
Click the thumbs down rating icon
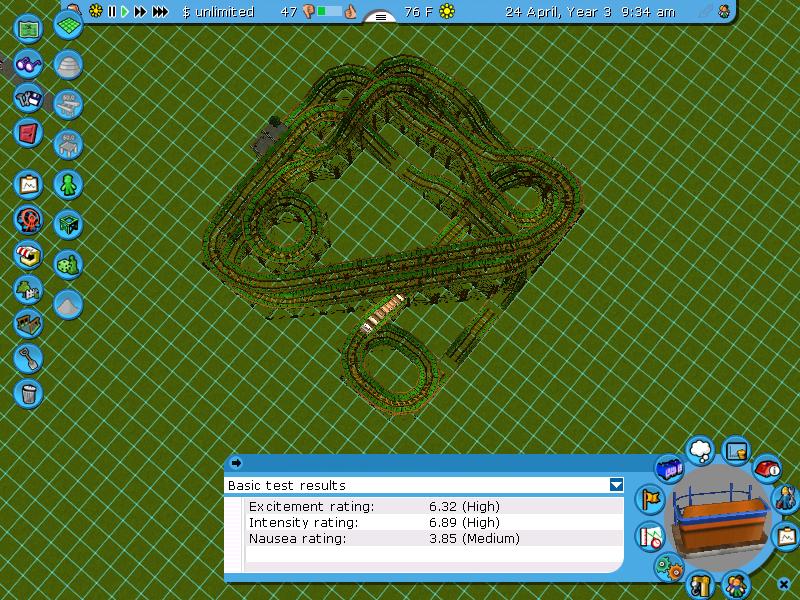[309, 11]
